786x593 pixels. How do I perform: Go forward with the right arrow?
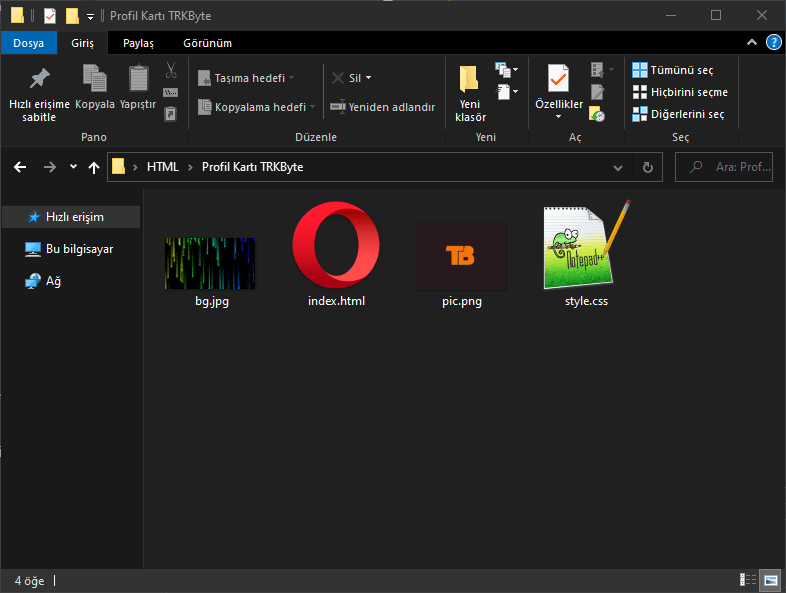coord(50,167)
